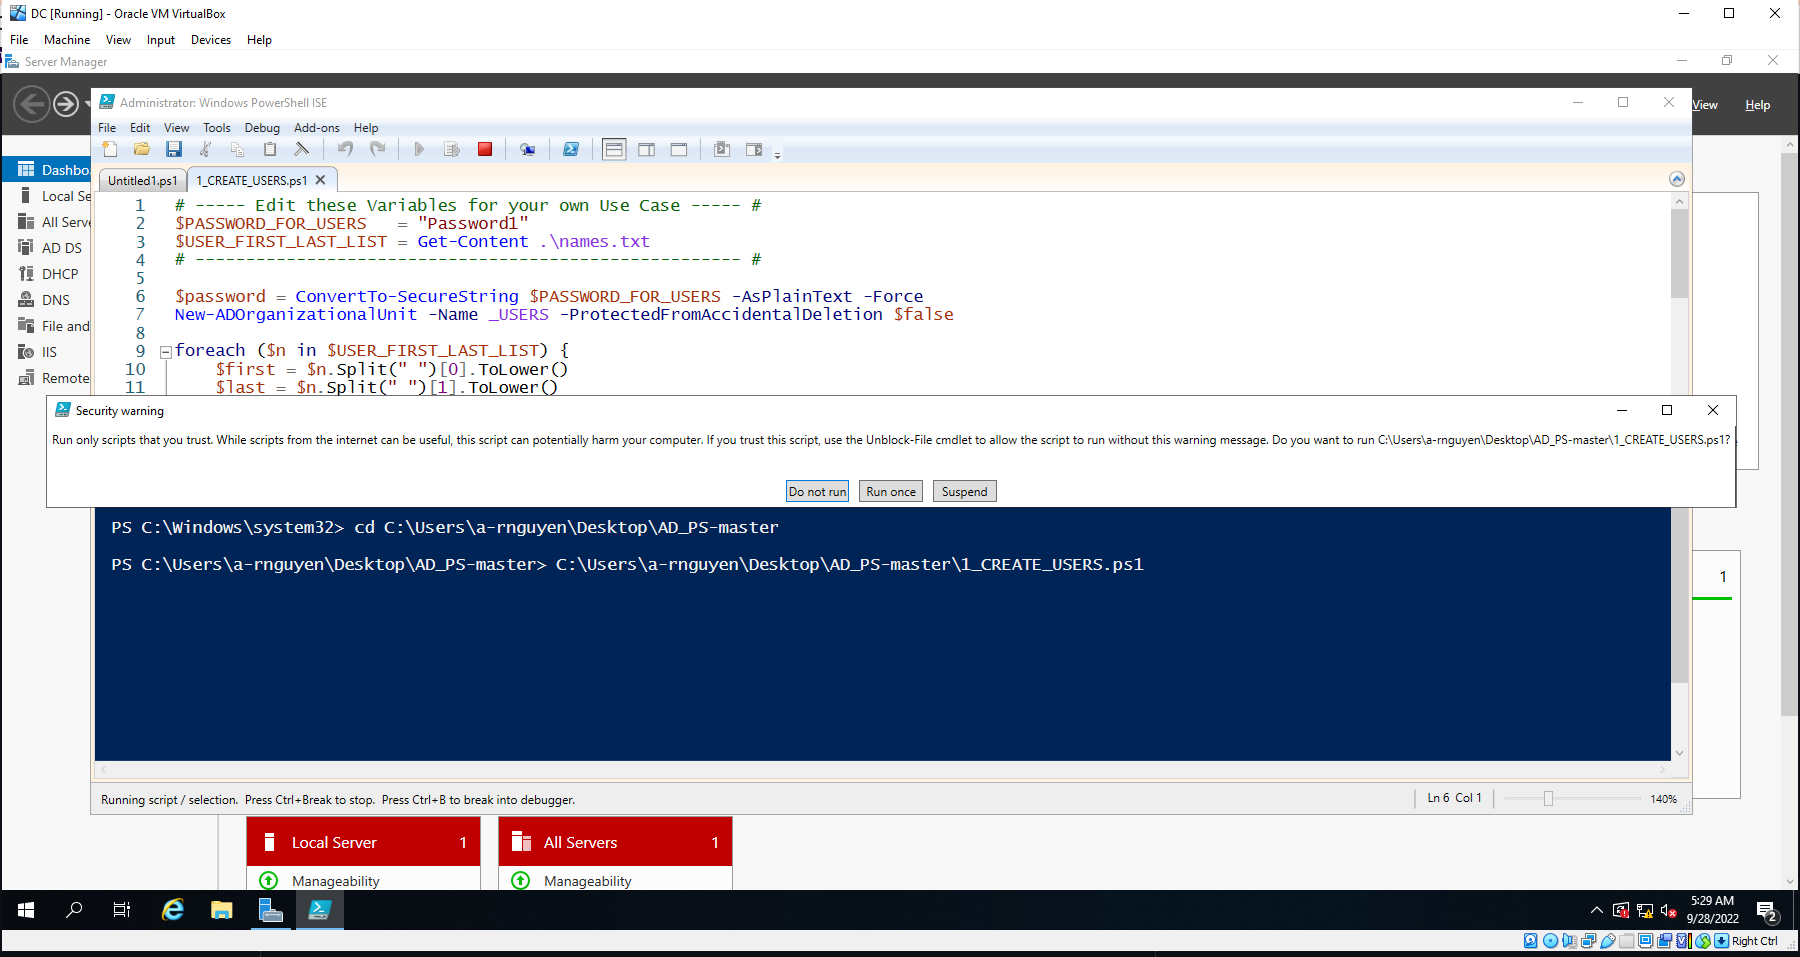Click the Redo arrow icon
The image size is (1800, 957).
click(377, 150)
